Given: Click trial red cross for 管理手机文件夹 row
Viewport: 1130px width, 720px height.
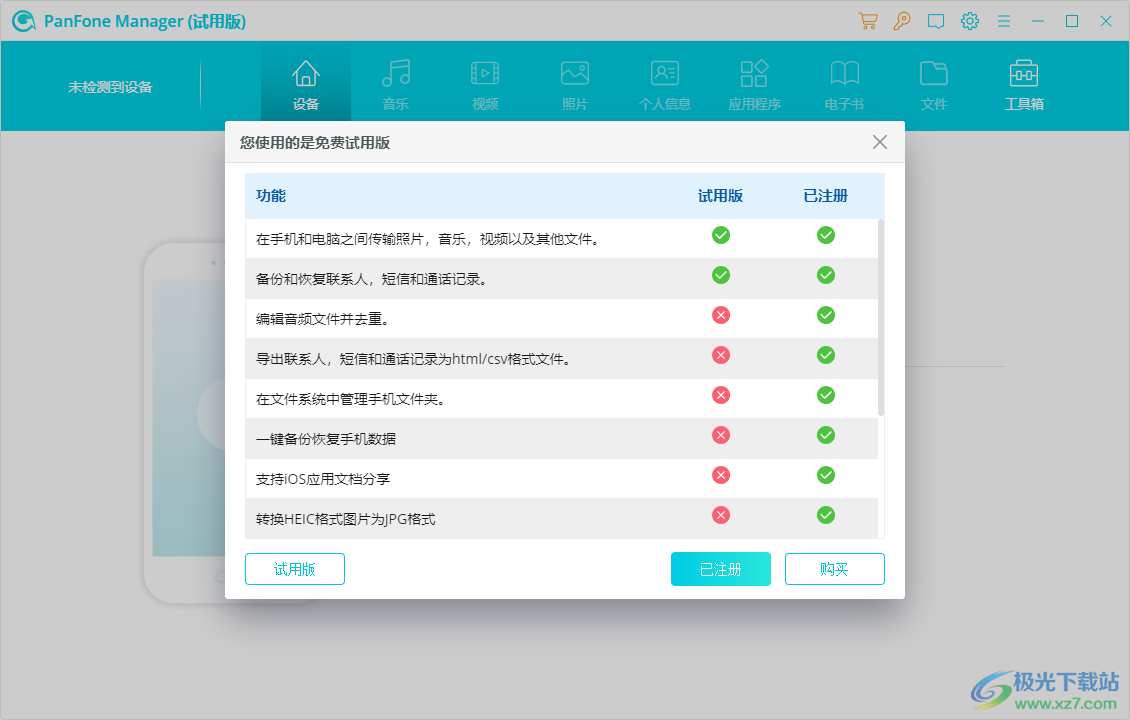Looking at the screenshot, I should [721, 395].
